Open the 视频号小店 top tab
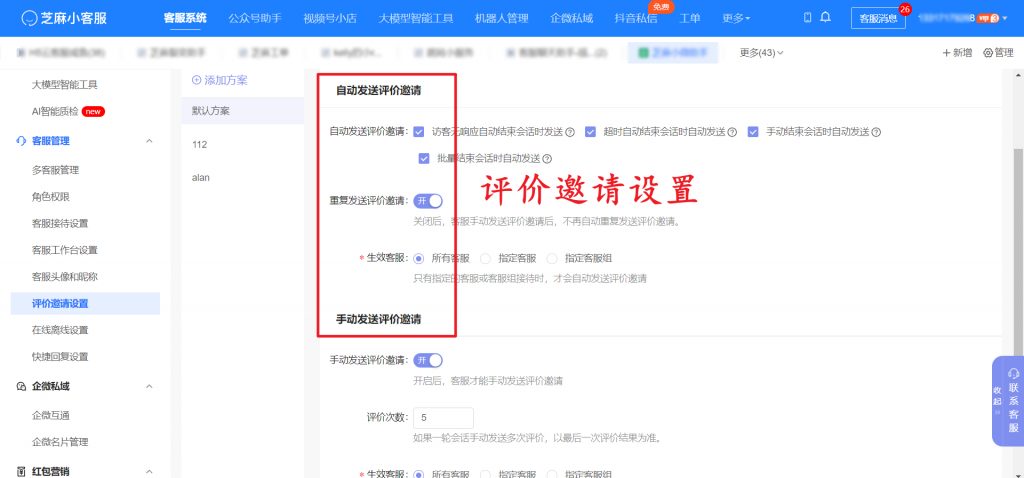 330,18
